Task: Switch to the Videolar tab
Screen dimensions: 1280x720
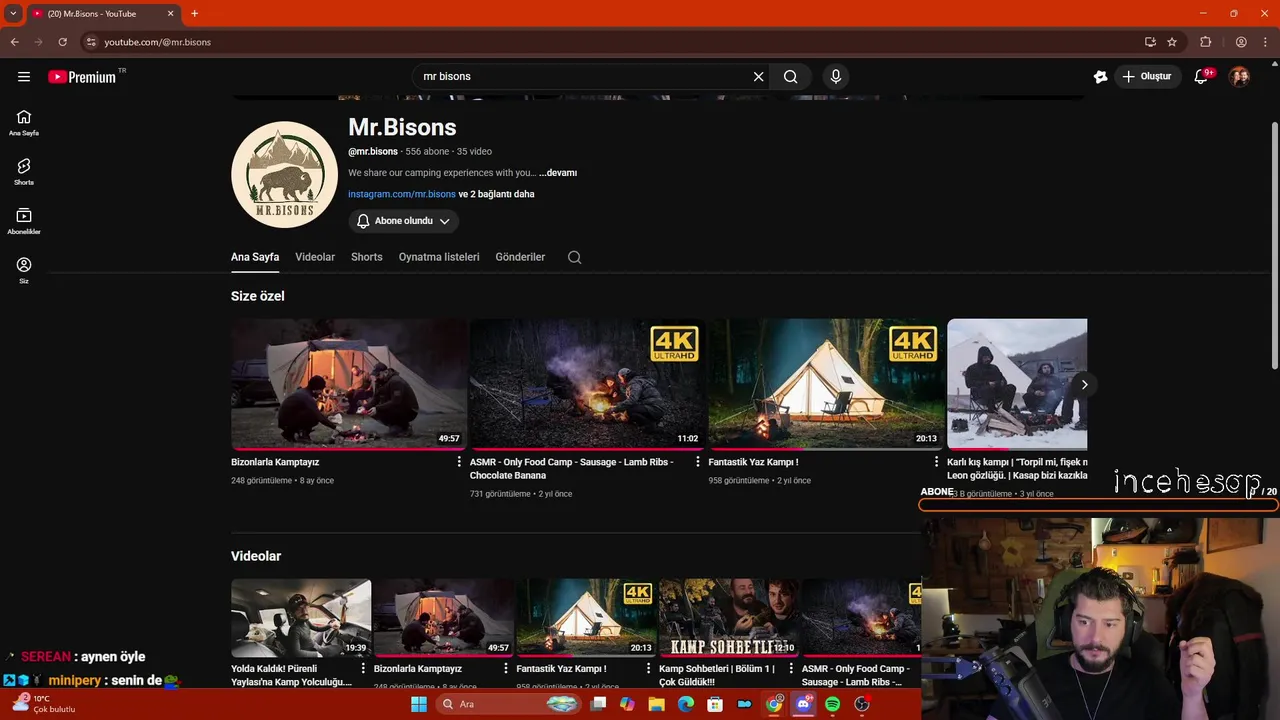Action: (315, 257)
